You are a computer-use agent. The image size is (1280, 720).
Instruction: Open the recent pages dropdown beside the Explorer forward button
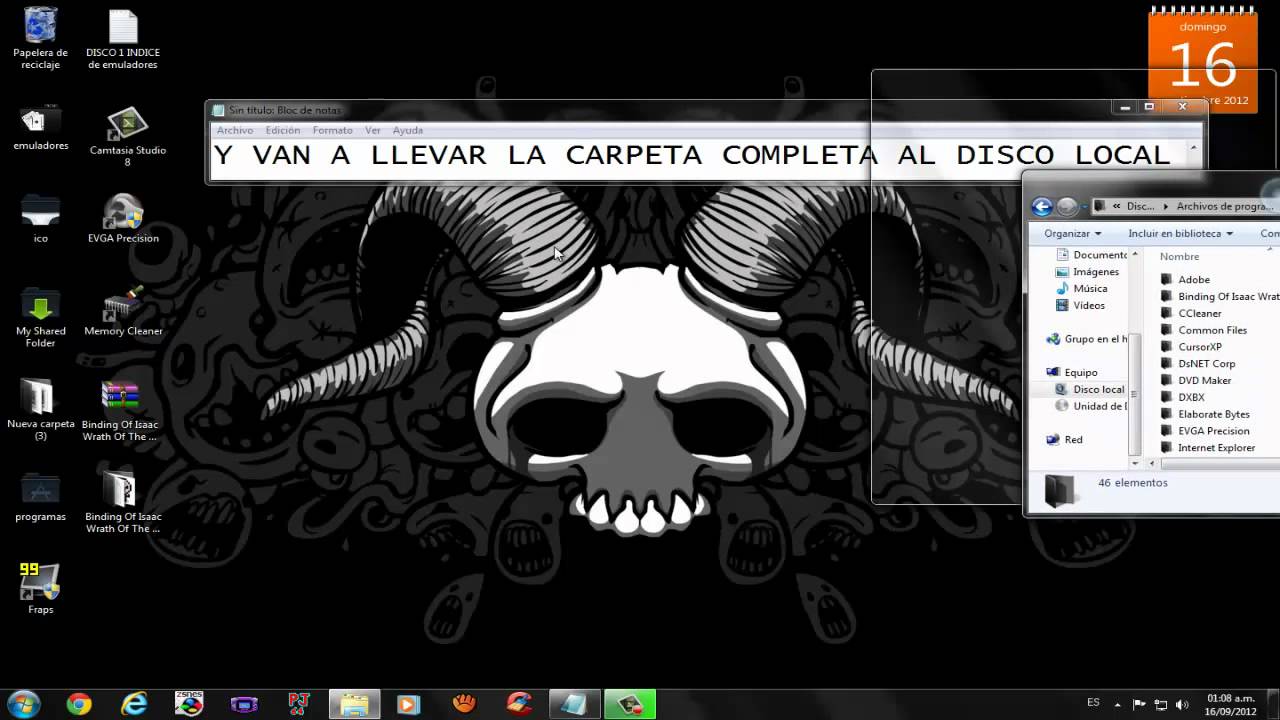1084,207
